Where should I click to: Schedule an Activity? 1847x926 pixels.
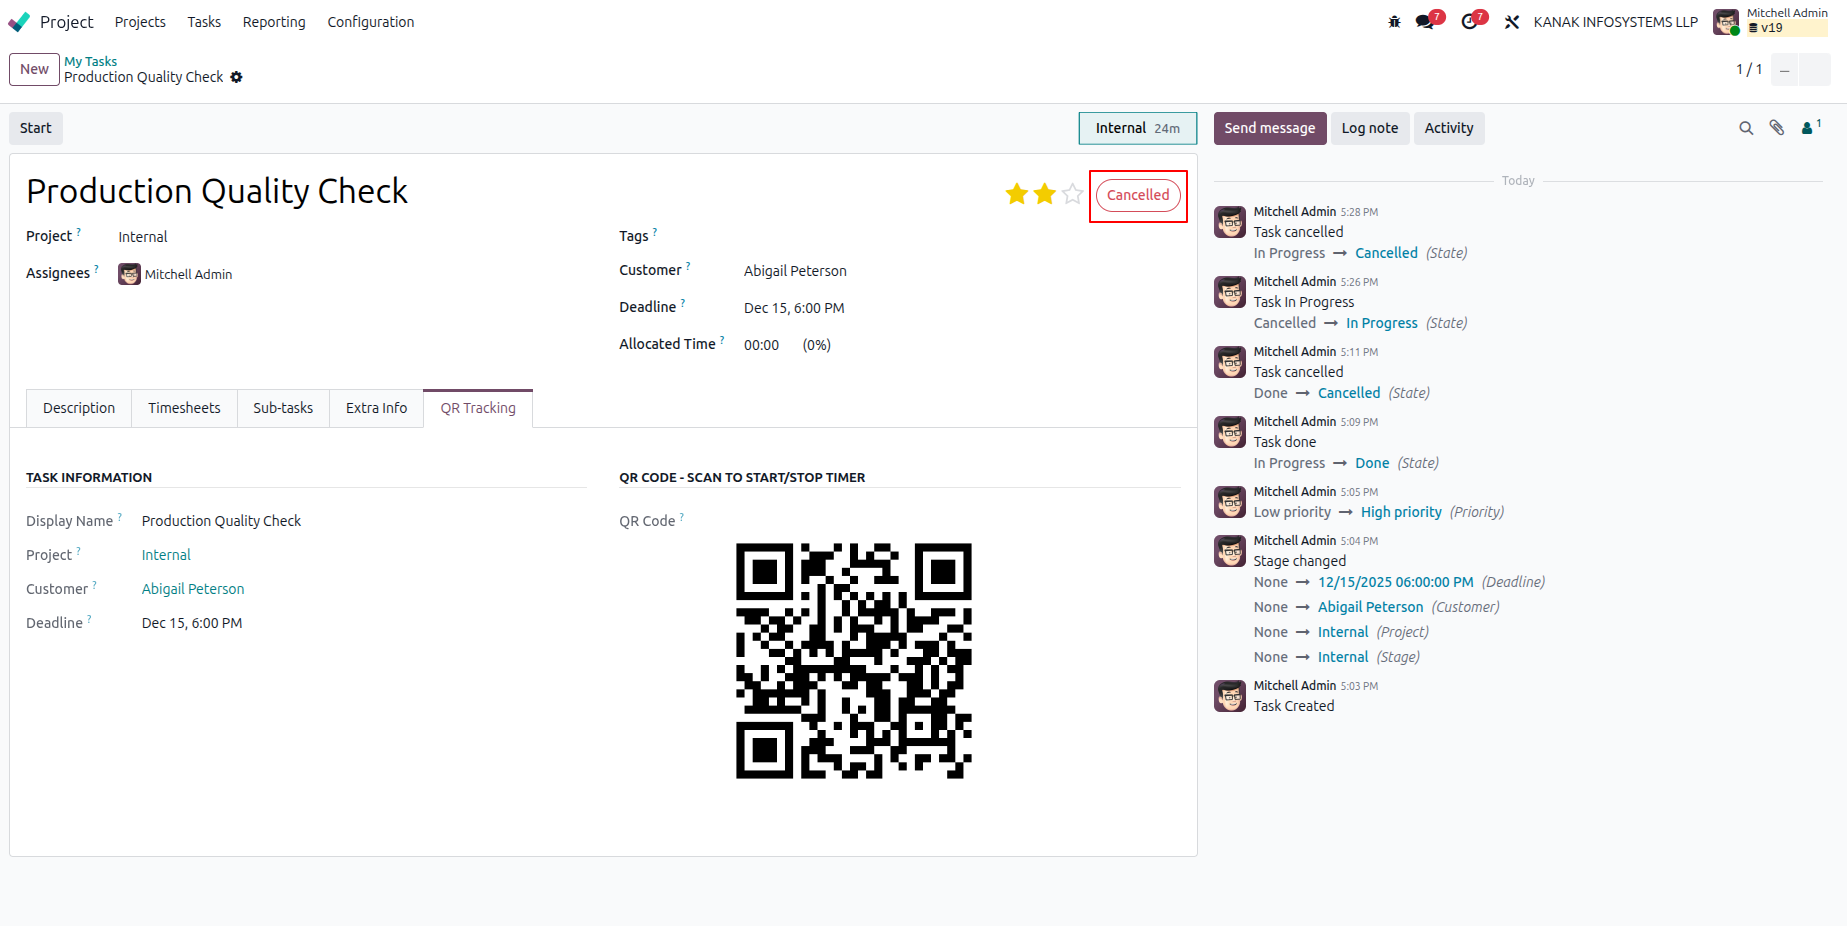coord(1449,128)
